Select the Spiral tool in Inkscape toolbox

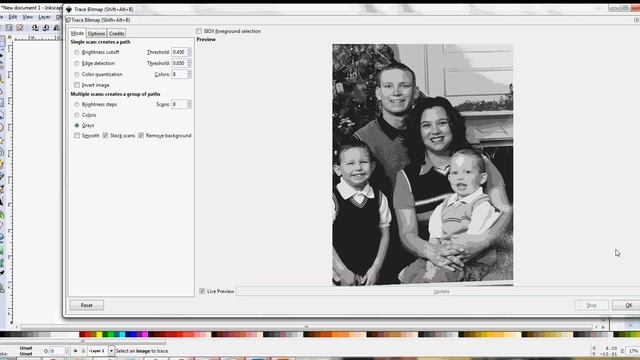2,153
